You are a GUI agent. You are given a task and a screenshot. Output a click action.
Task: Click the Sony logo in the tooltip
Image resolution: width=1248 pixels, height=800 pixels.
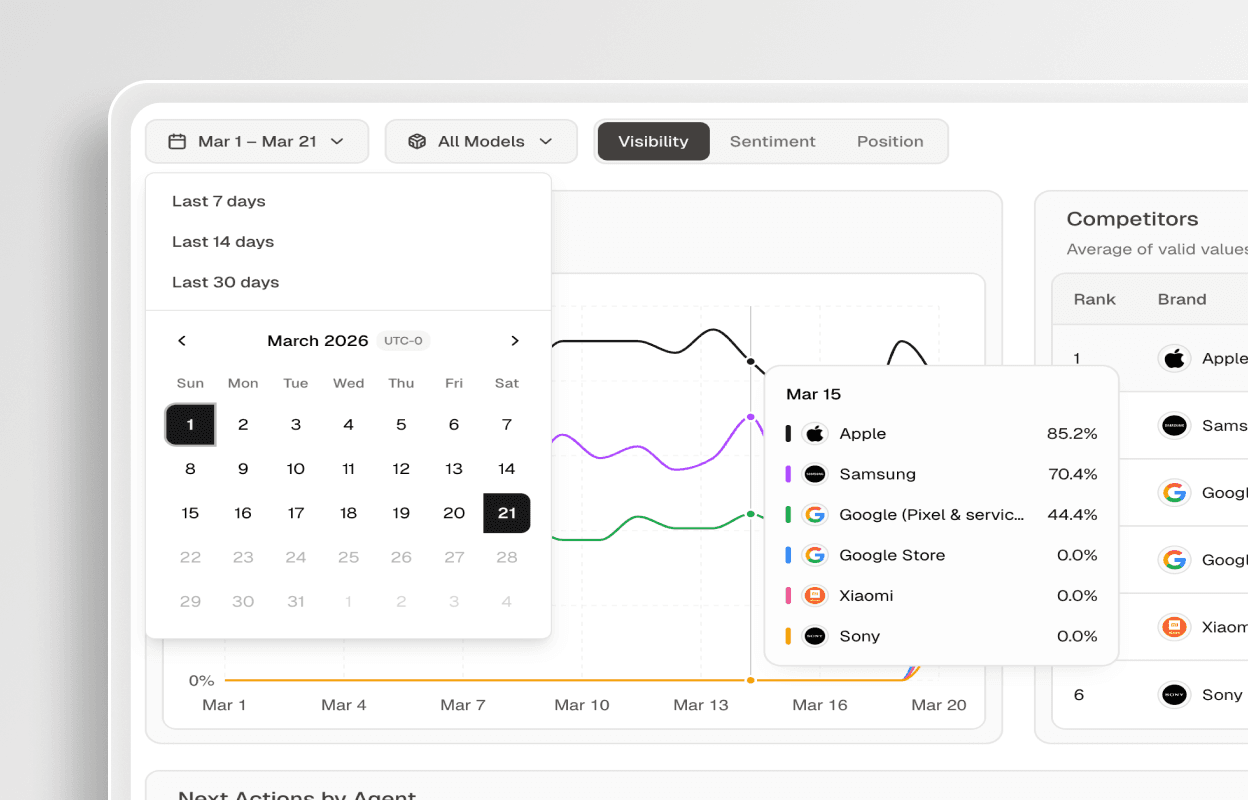815,636
